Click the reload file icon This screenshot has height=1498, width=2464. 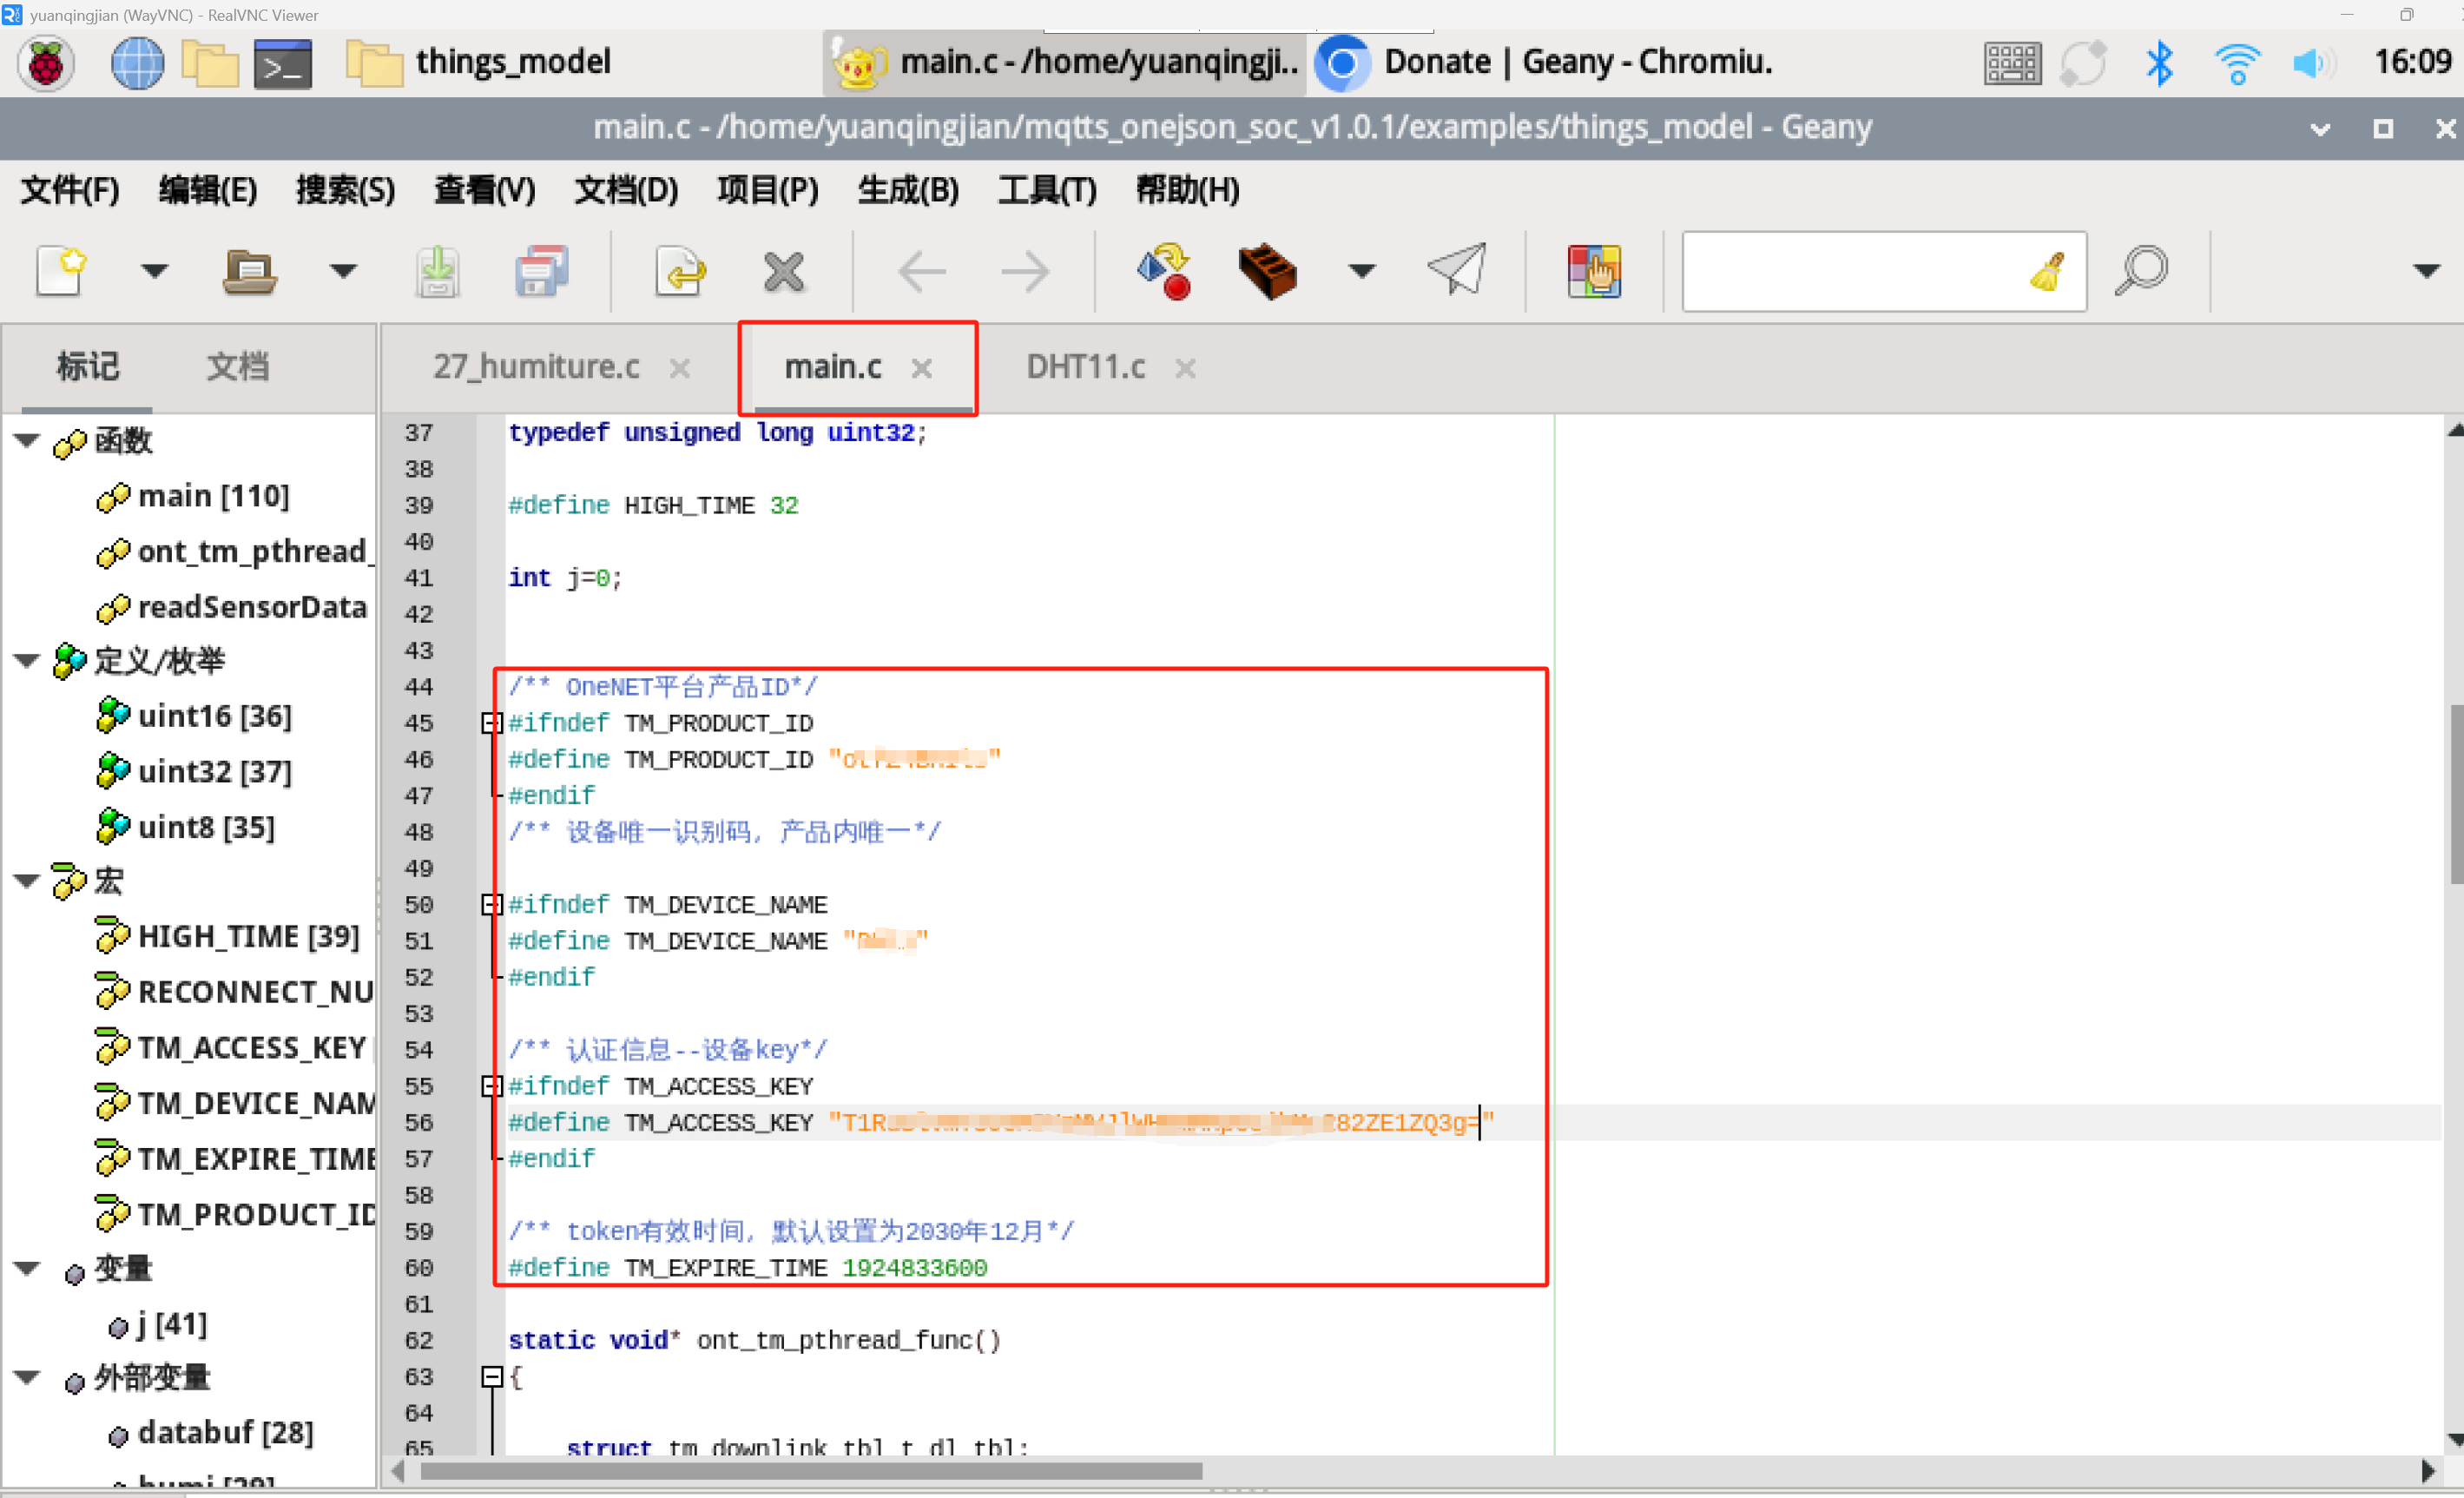[x=680, y=271]
